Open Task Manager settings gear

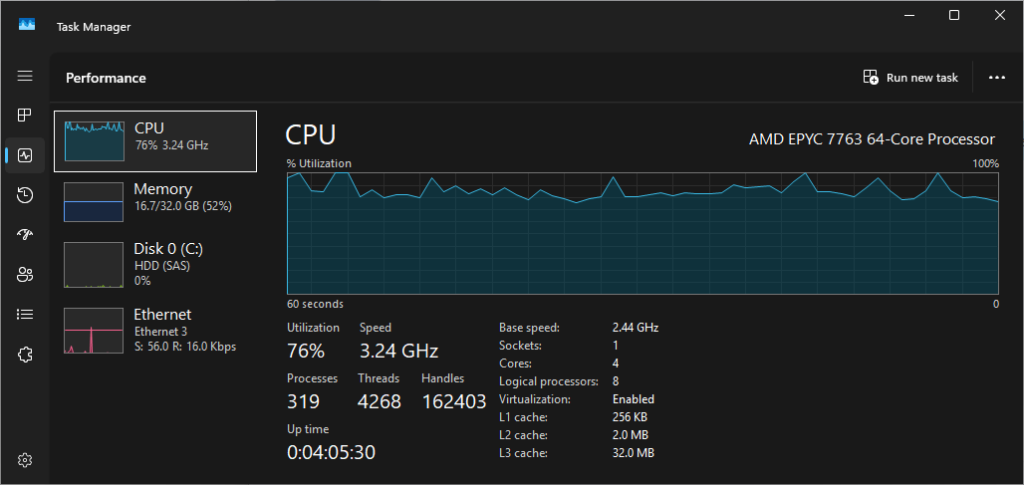coord(25,460)
